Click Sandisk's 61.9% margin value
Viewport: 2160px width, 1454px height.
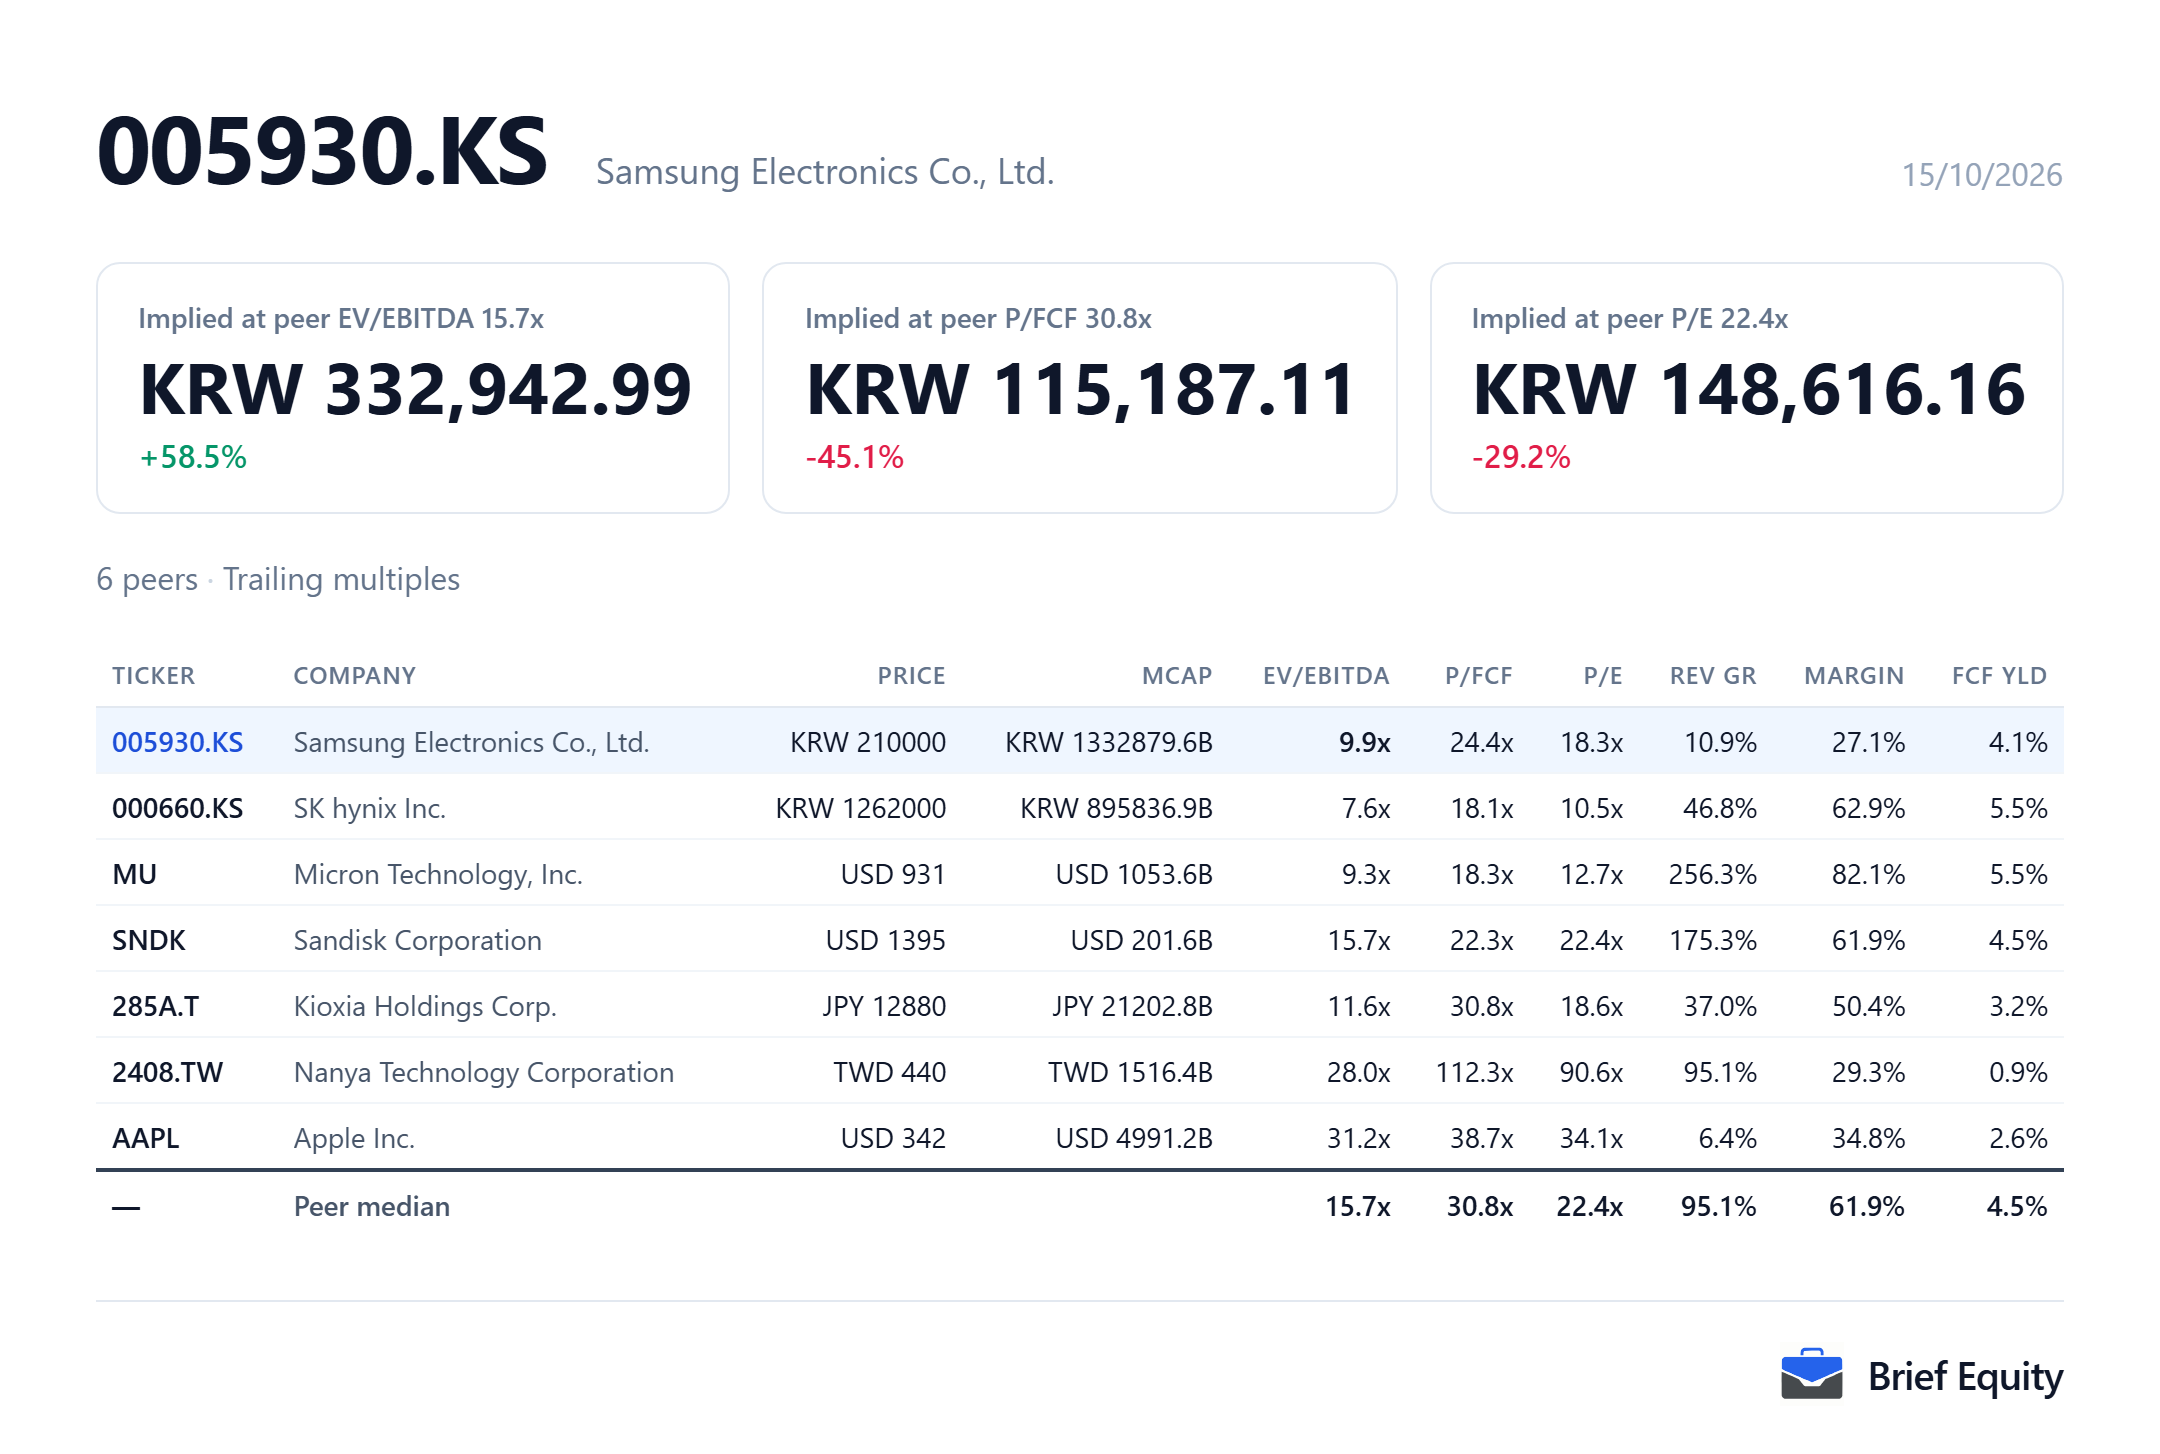pyautogui.click(x=1868, y=940)
